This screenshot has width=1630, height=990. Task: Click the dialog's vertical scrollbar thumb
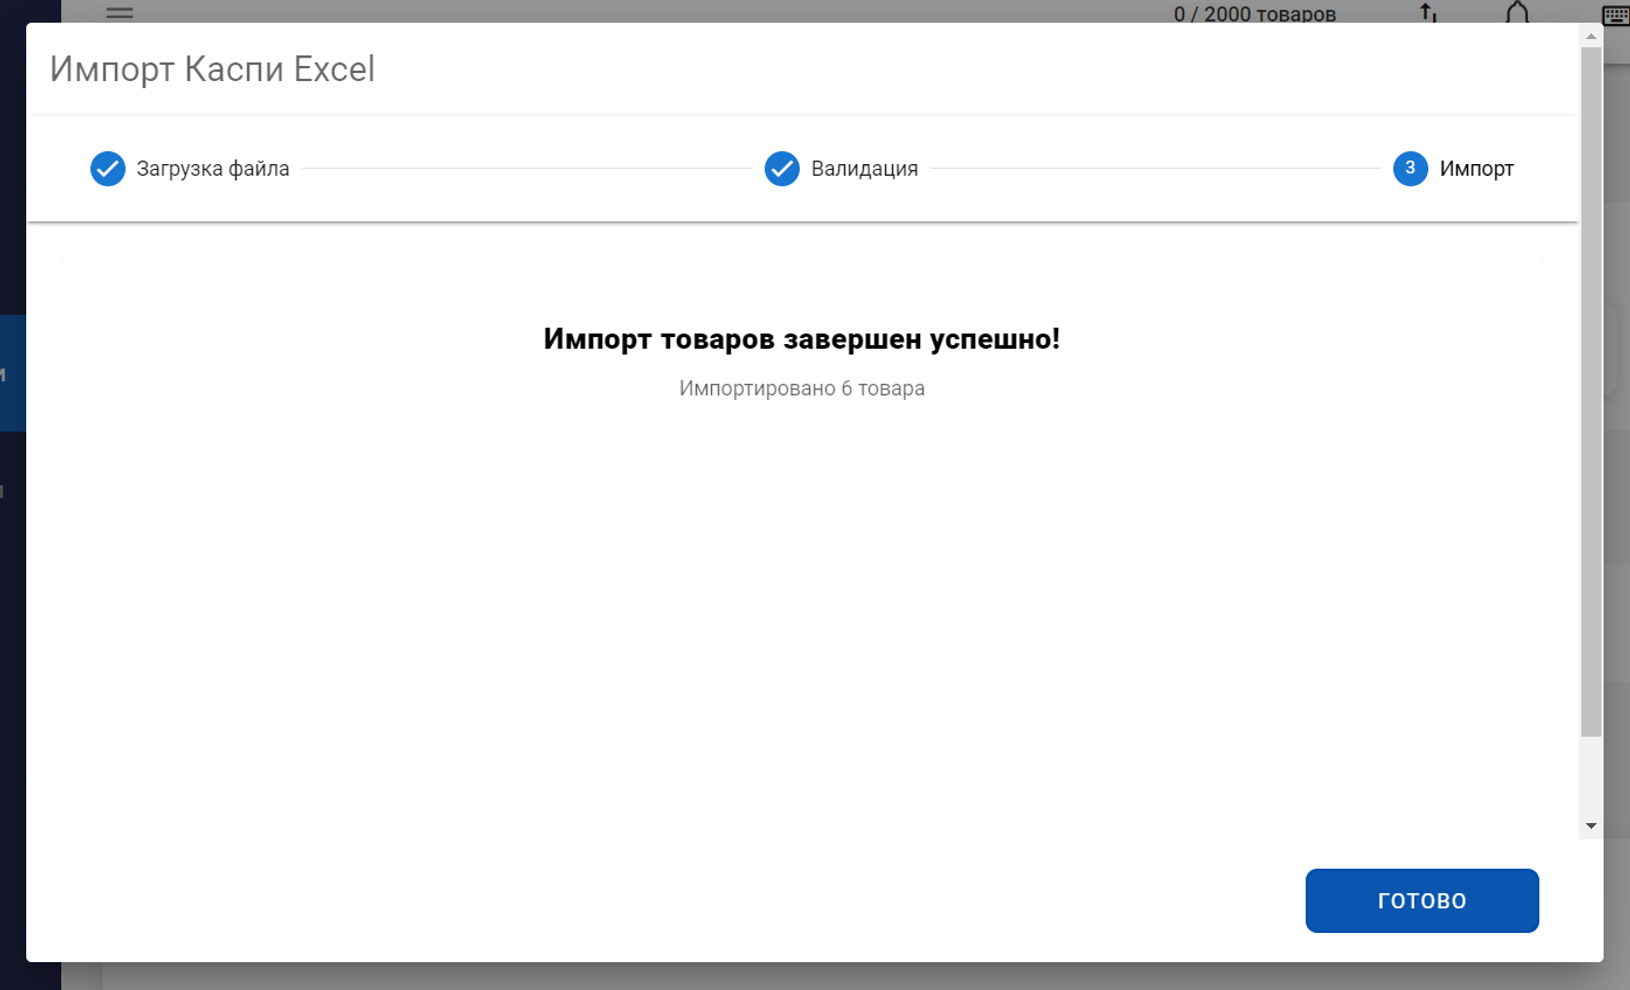[1591, 390]
